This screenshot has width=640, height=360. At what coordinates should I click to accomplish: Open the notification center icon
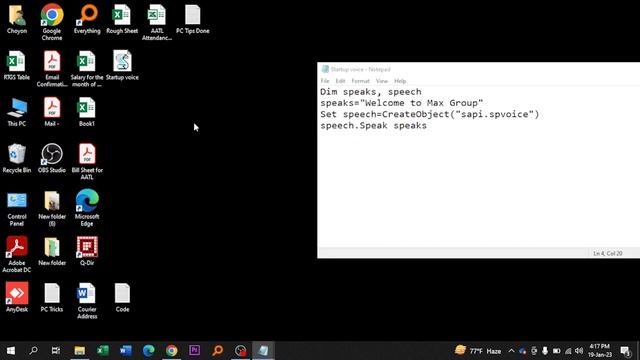625,351
